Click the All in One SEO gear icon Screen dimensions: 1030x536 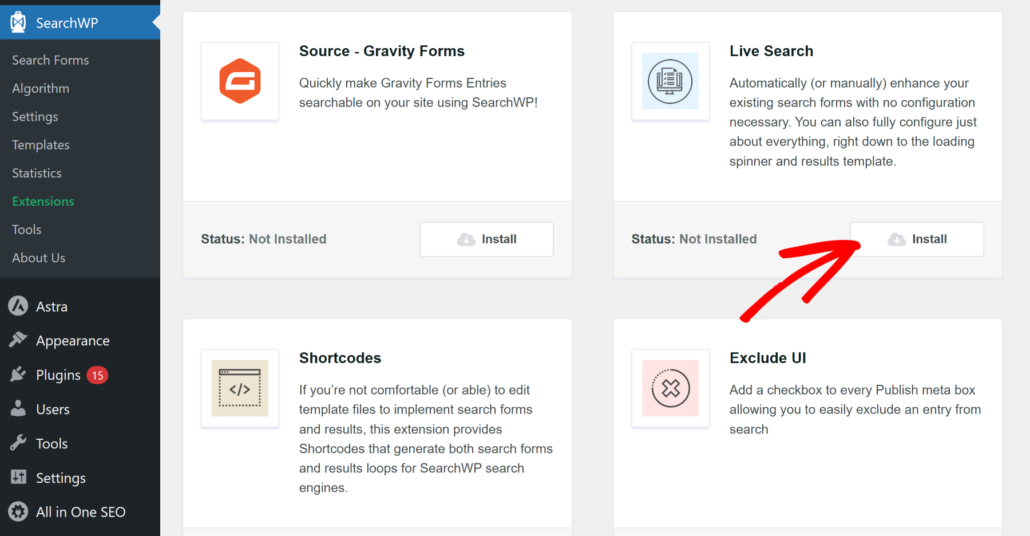click(18, 511)
